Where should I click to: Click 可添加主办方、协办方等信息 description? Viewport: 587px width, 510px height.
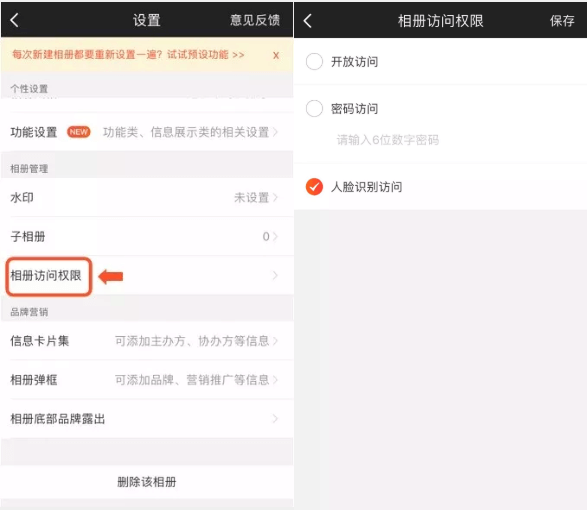tap(192, 341)
